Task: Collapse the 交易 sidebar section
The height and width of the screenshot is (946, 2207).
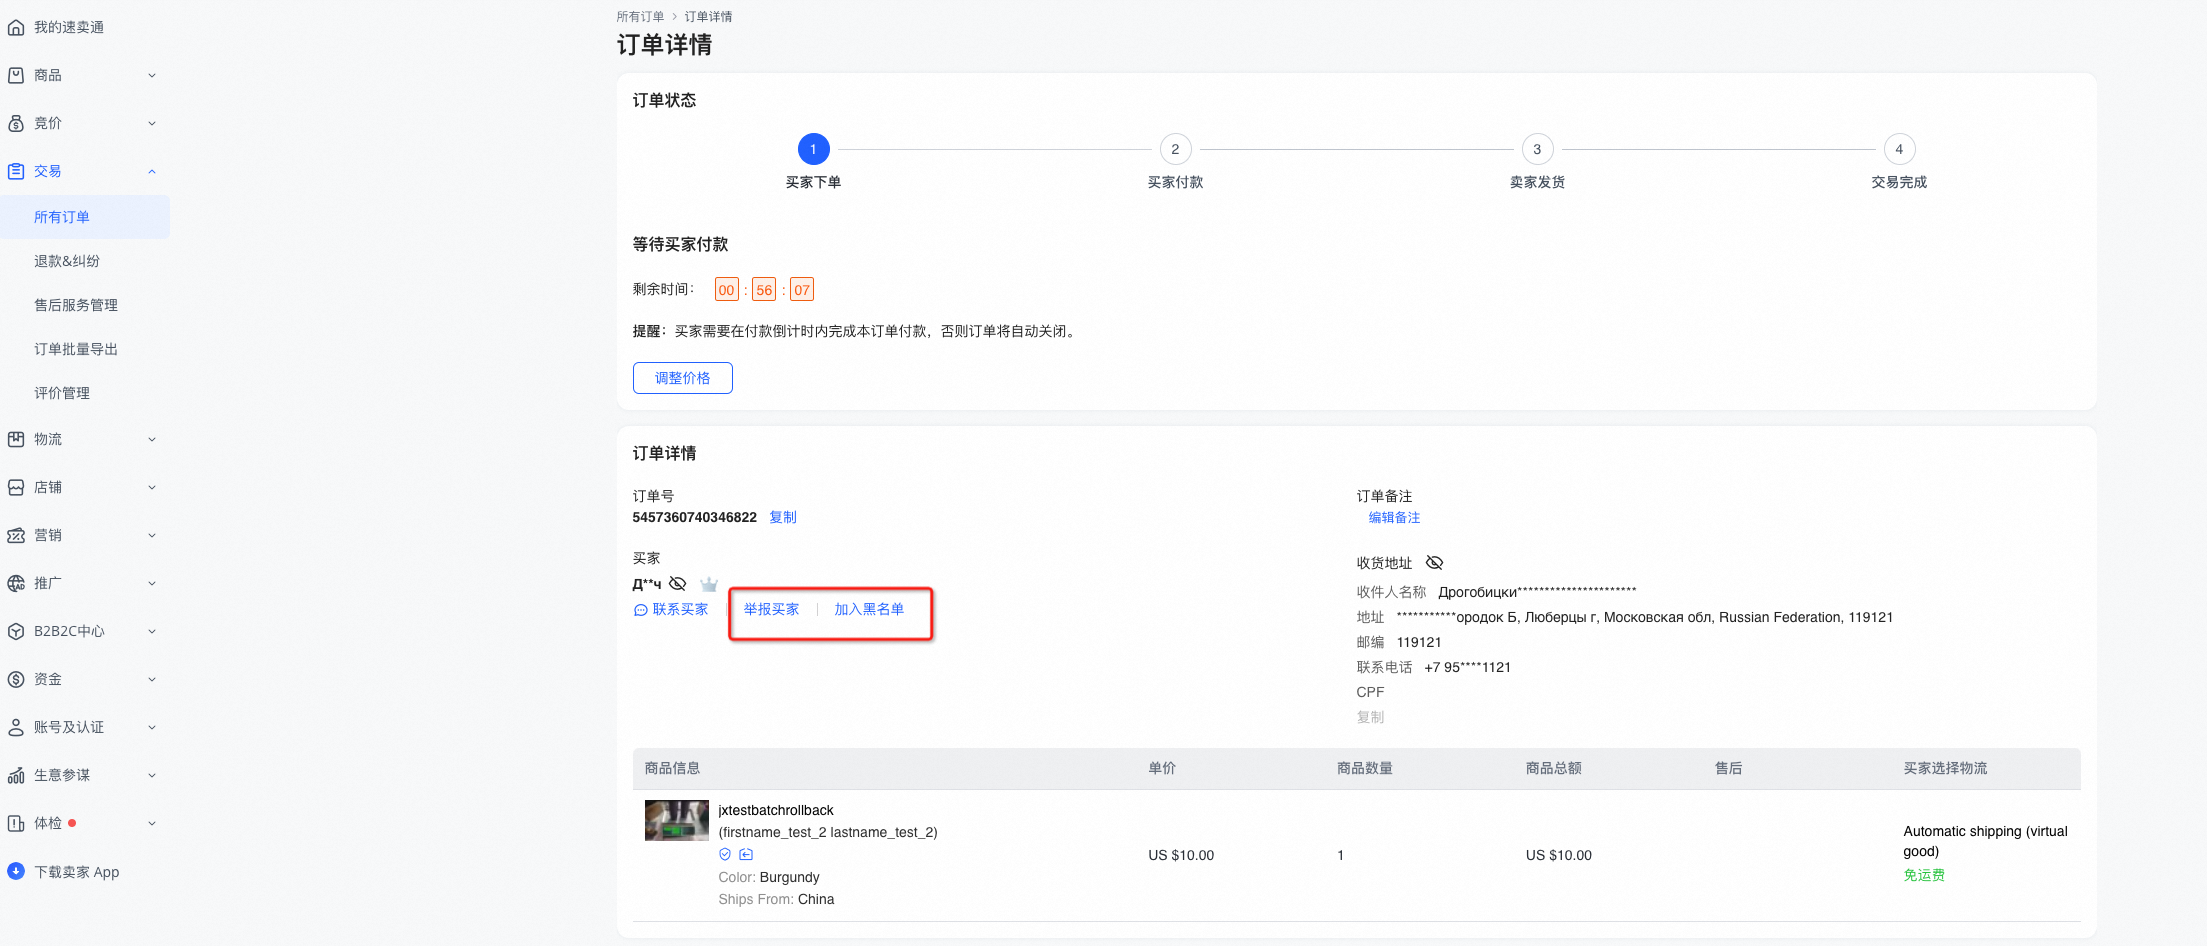Action: coord(151,171)
